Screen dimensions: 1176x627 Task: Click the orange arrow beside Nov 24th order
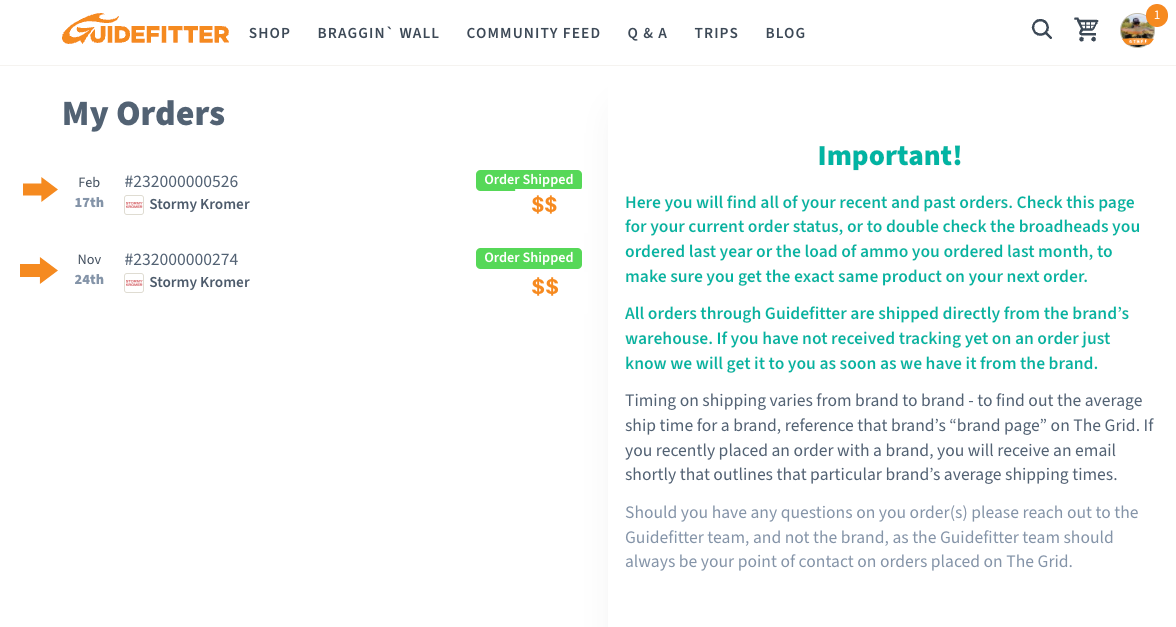point(39,270)
